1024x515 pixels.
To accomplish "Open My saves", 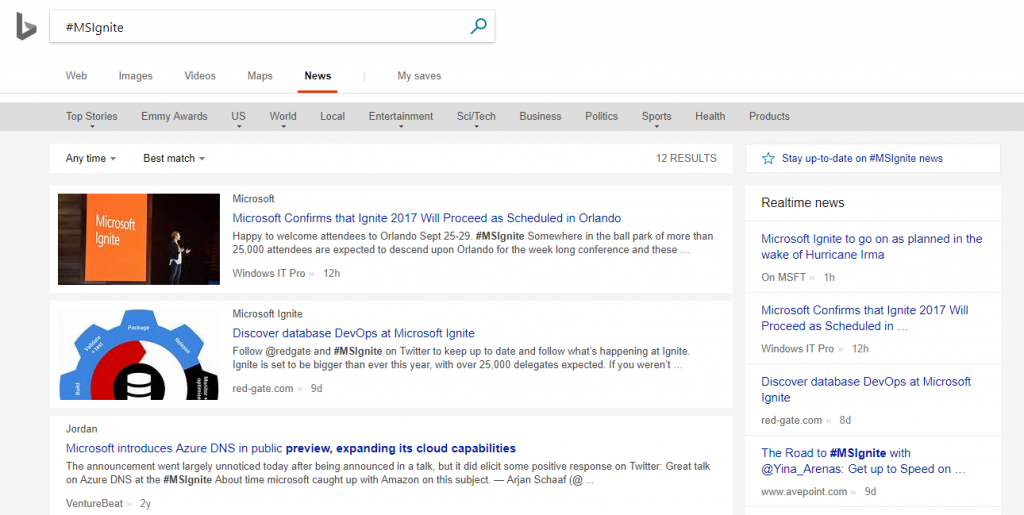I will pos(419,76).
